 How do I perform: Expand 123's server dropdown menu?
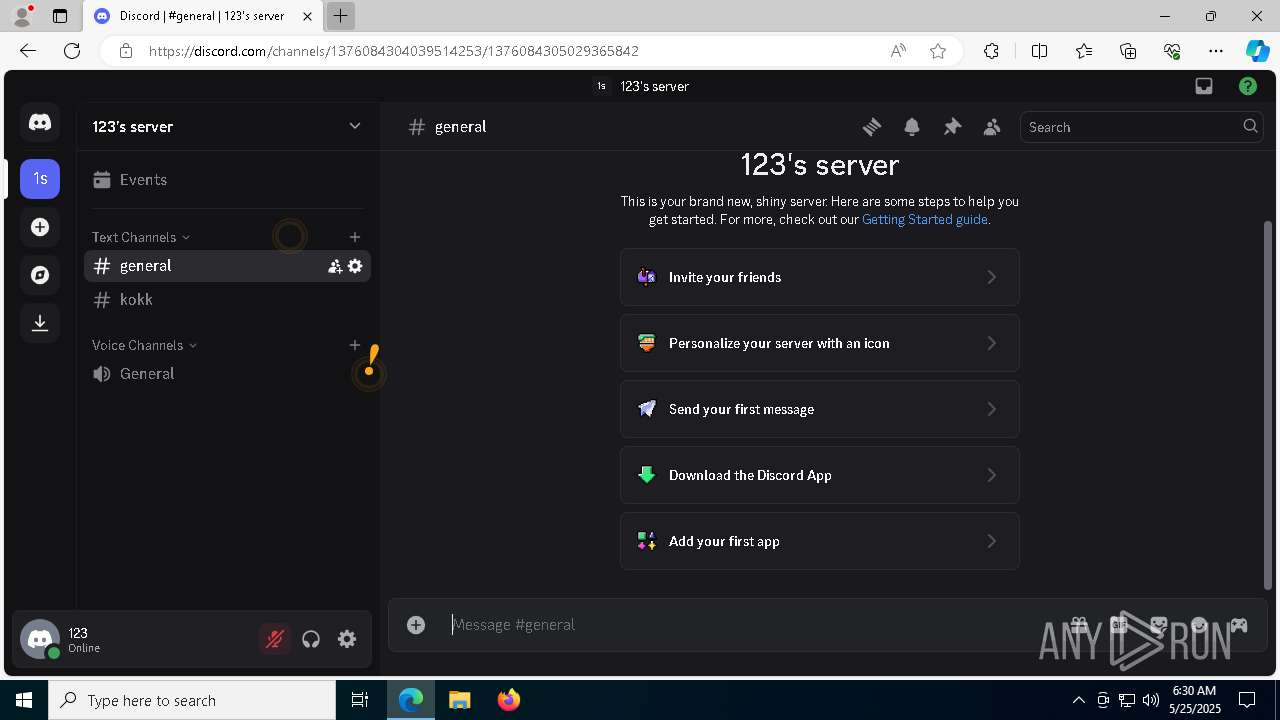[355, 126]
